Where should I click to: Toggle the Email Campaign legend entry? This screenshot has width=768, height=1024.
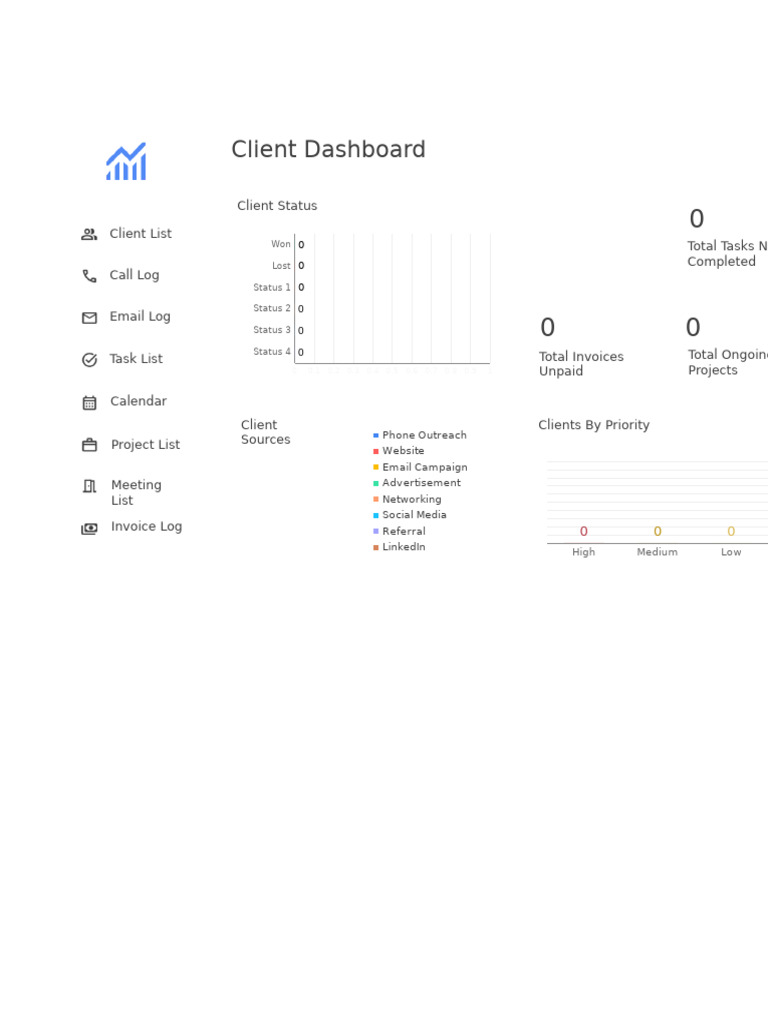(x=420, y=467)
